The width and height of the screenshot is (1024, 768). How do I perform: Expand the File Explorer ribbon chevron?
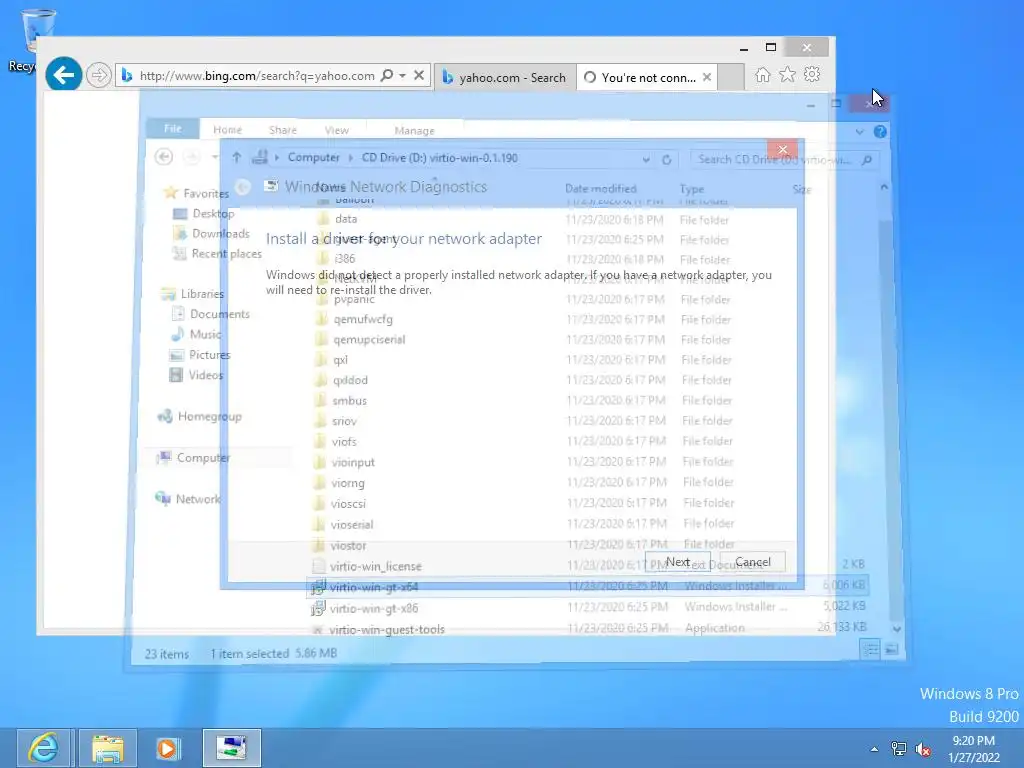point(859,132)
